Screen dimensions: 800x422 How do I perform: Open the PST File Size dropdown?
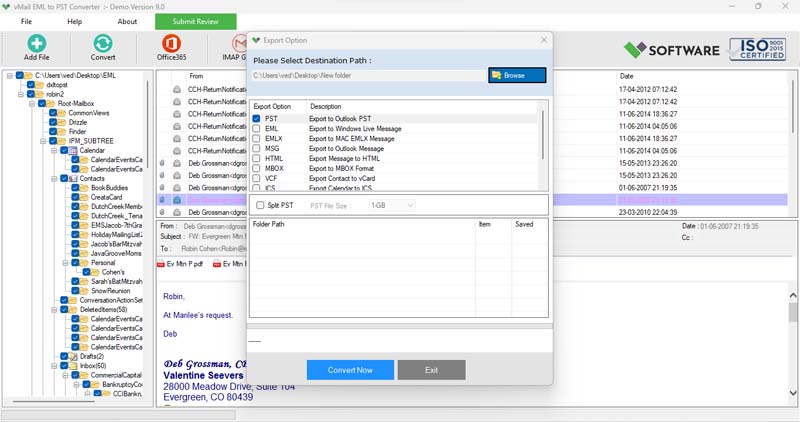[x=392, y=205]
